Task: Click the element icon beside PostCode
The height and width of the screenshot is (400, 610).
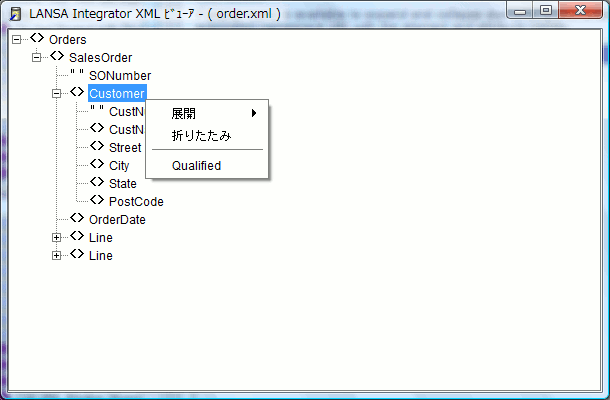Action: [97, 200]
